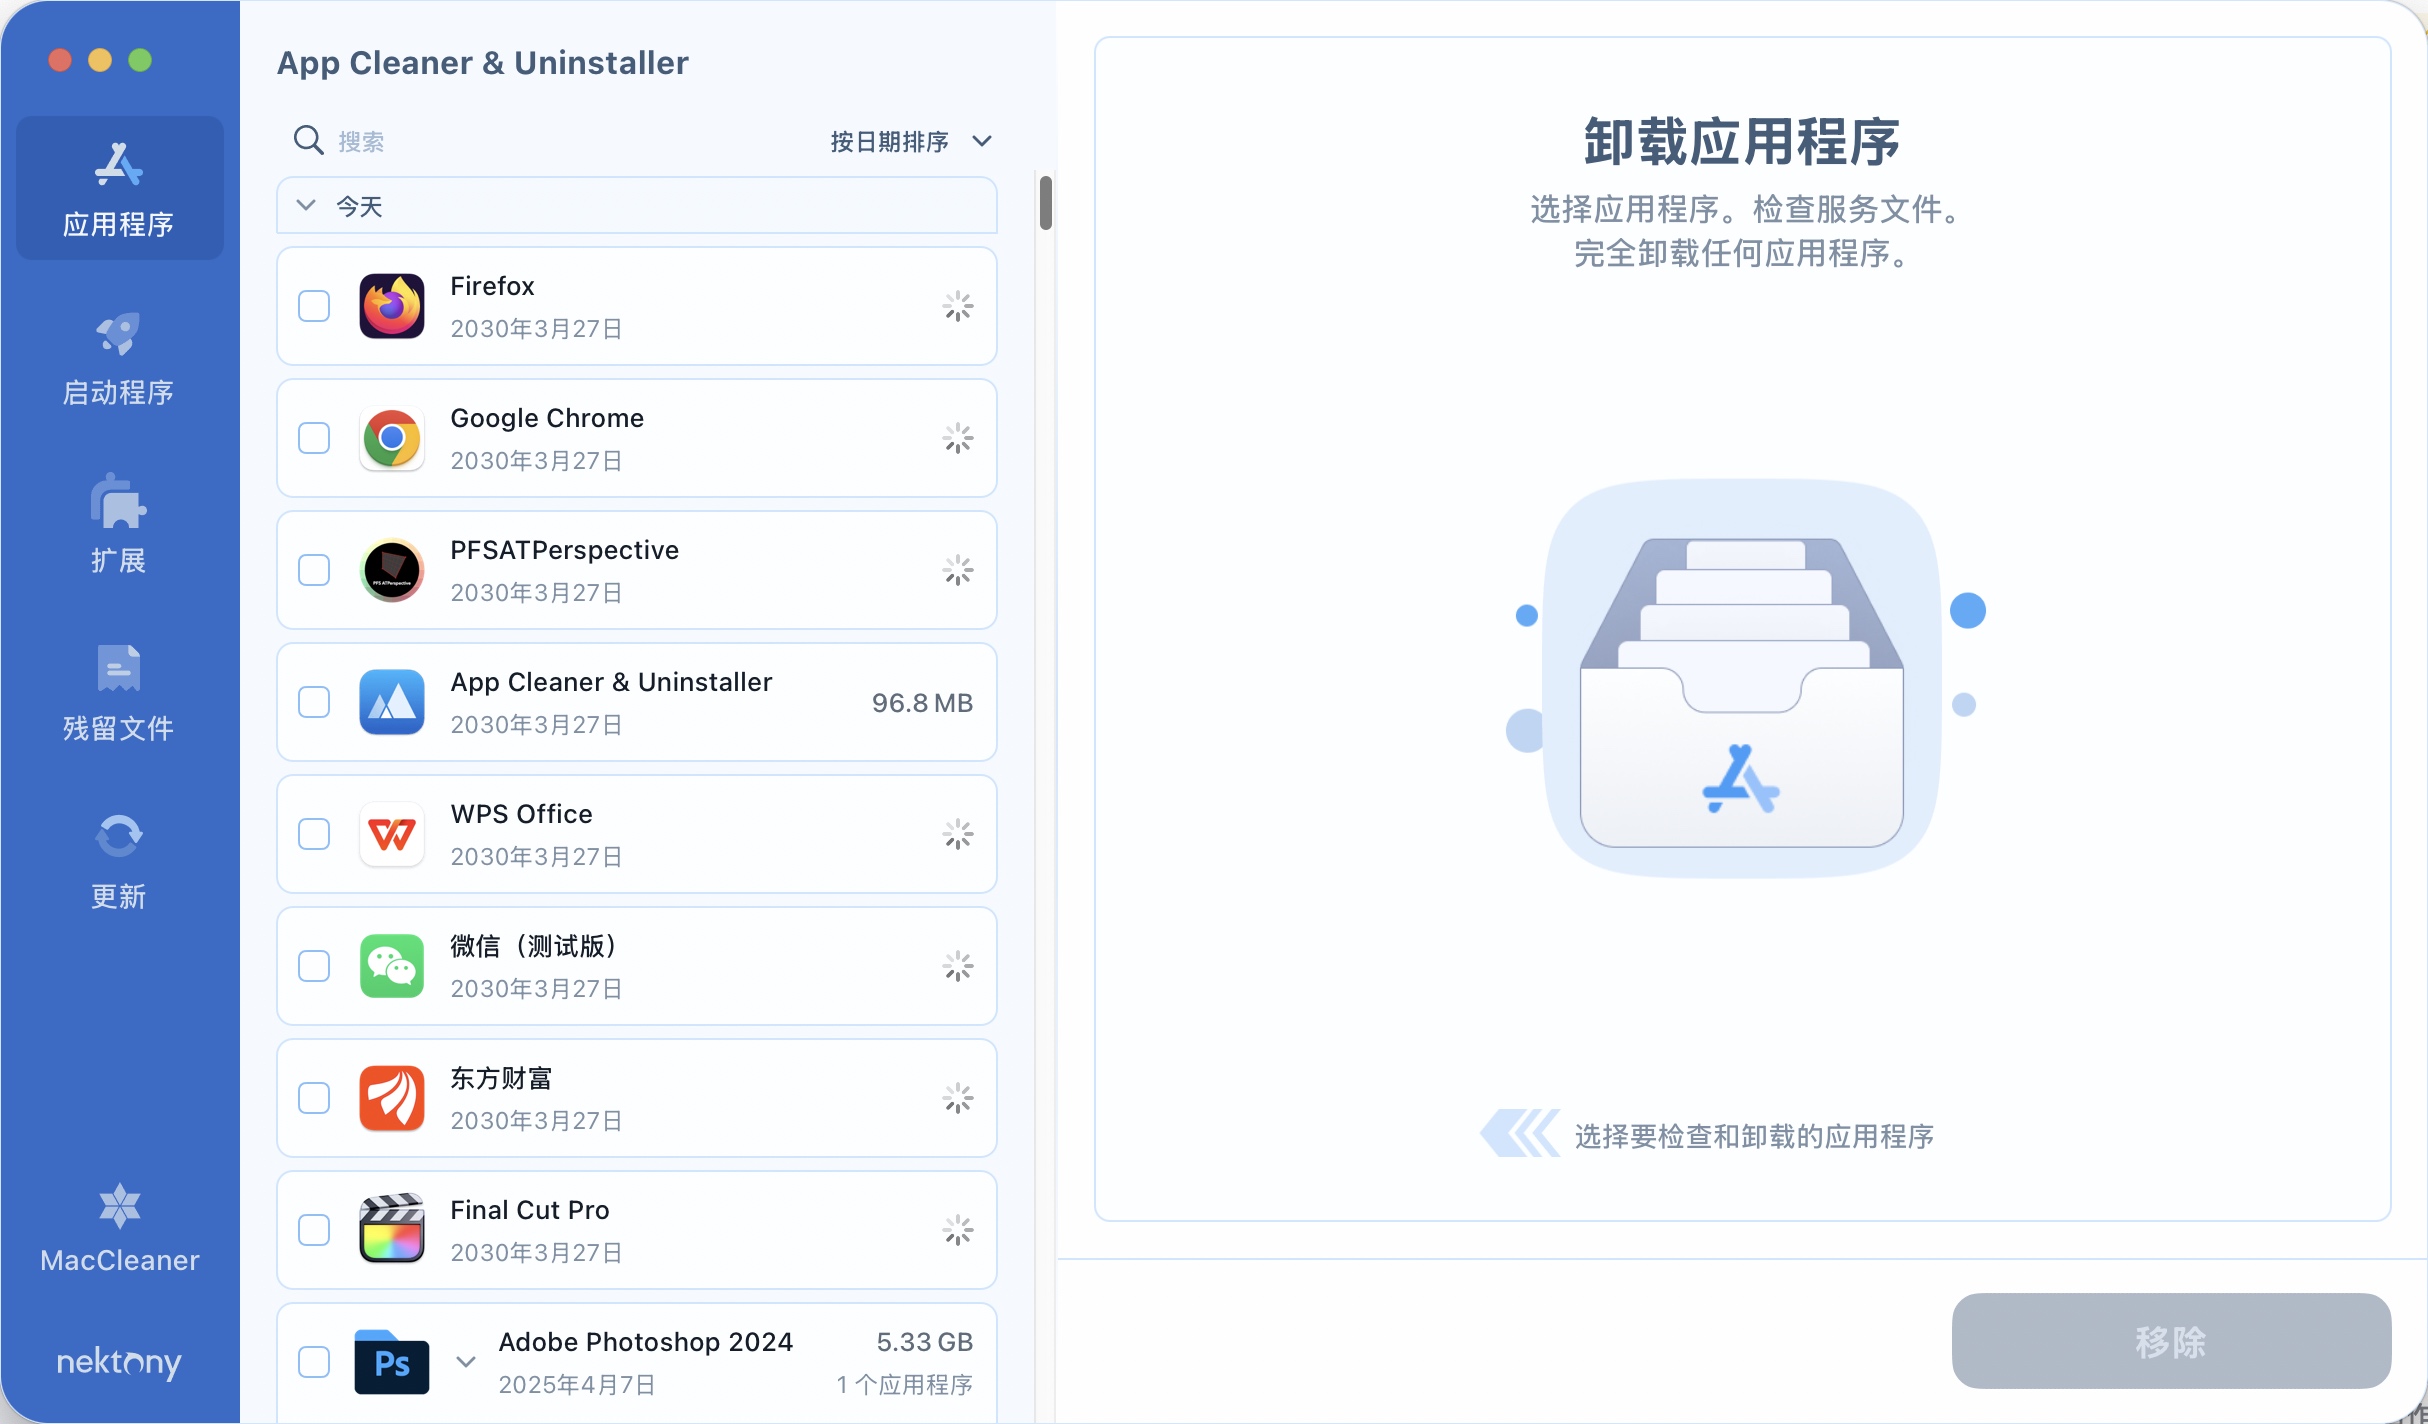
Task: Click the loading spinner in Google Chrome row
Action: click(958, 438)
